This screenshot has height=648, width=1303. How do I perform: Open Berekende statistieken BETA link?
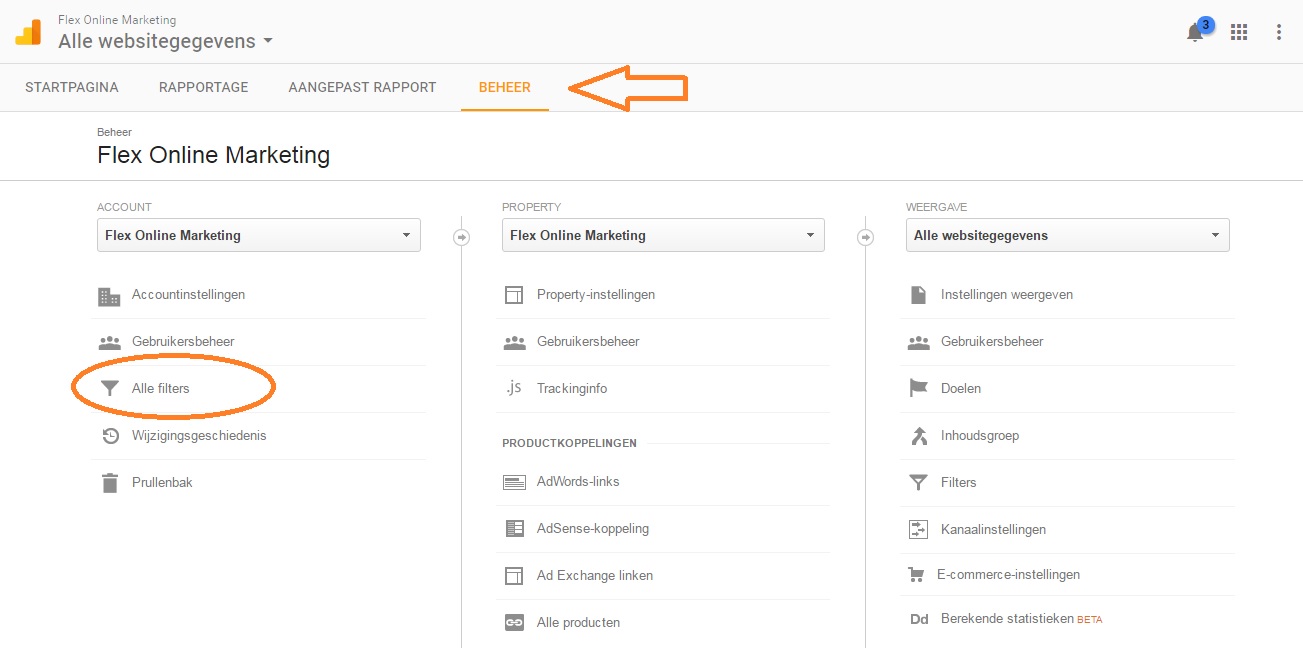pyautogui.click(x=1021, y=620)
